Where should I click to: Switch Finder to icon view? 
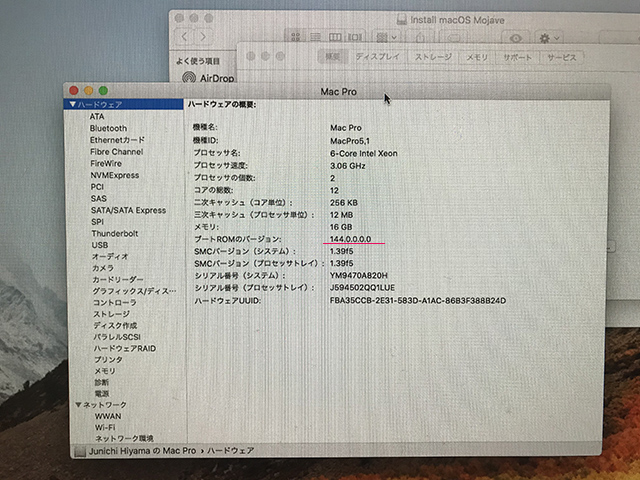coord(296,37)
